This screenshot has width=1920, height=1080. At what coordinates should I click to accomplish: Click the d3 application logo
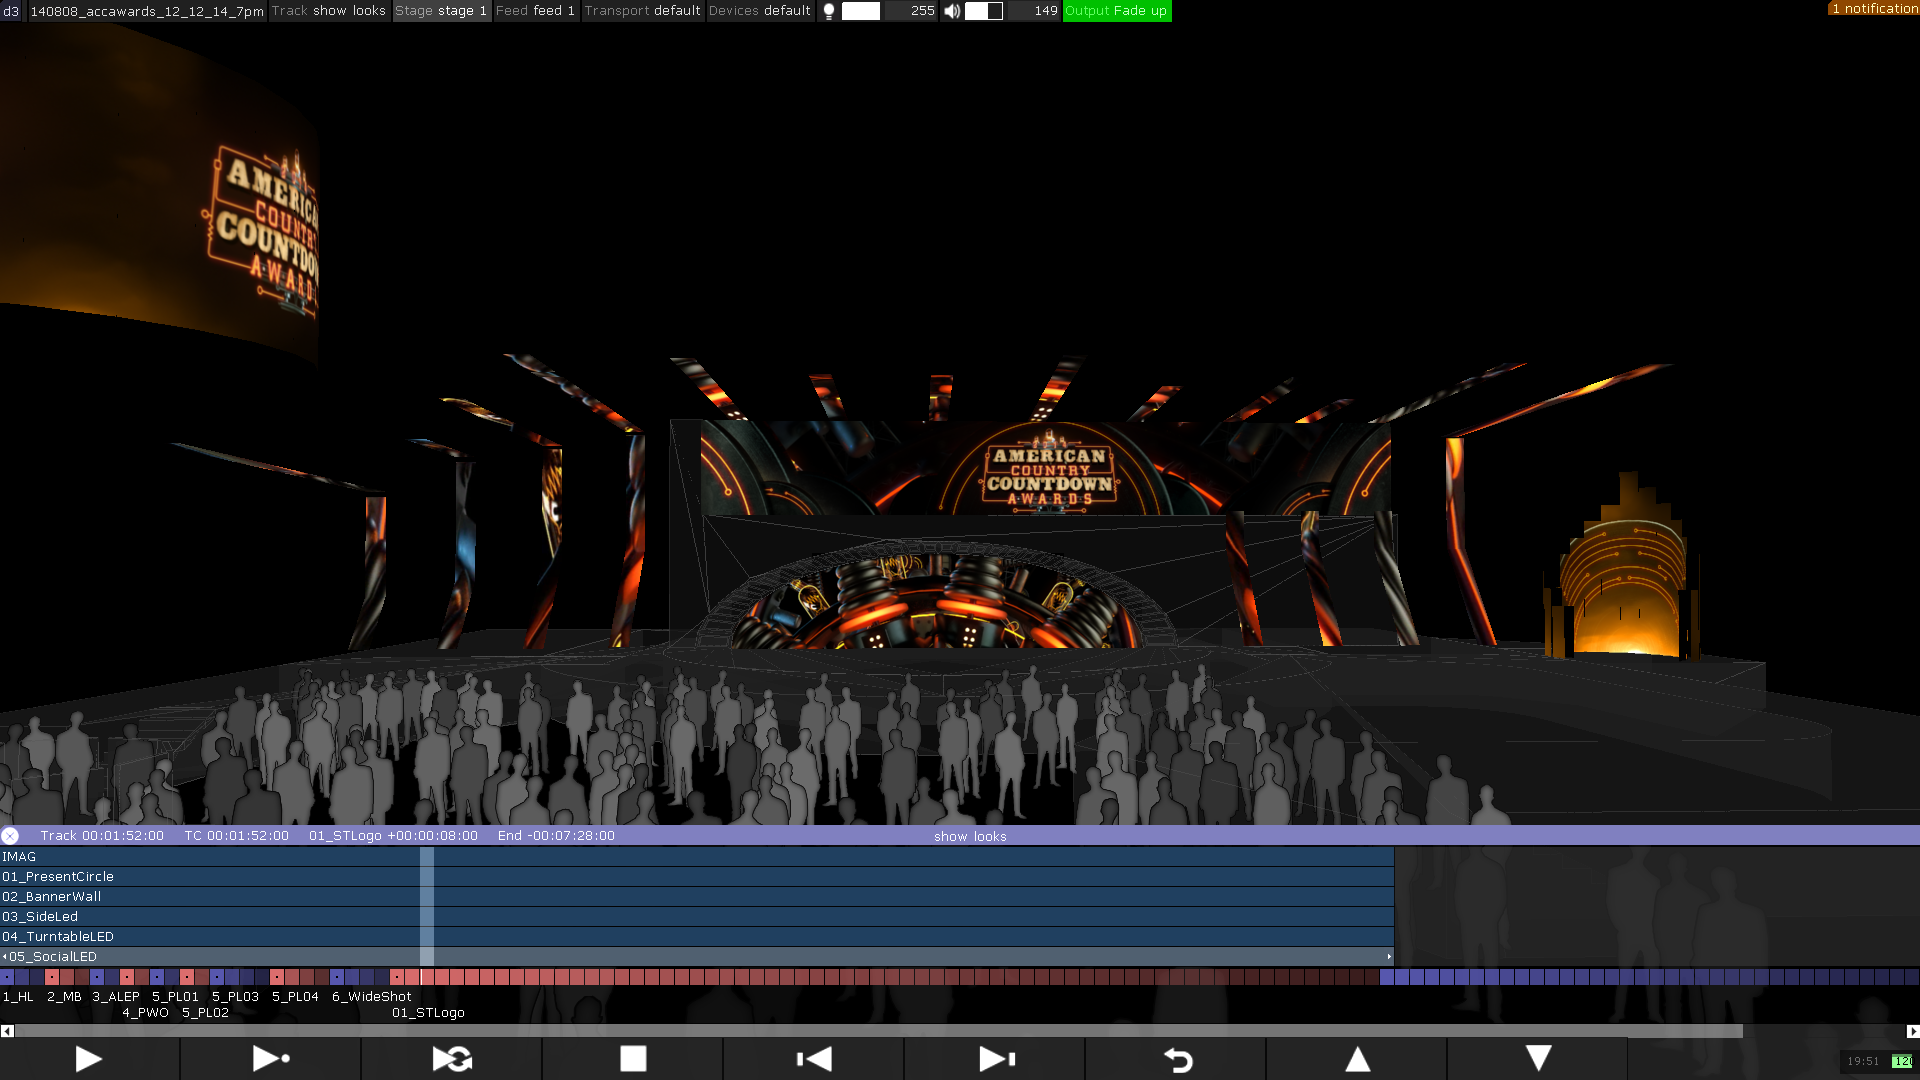point(11,11)
